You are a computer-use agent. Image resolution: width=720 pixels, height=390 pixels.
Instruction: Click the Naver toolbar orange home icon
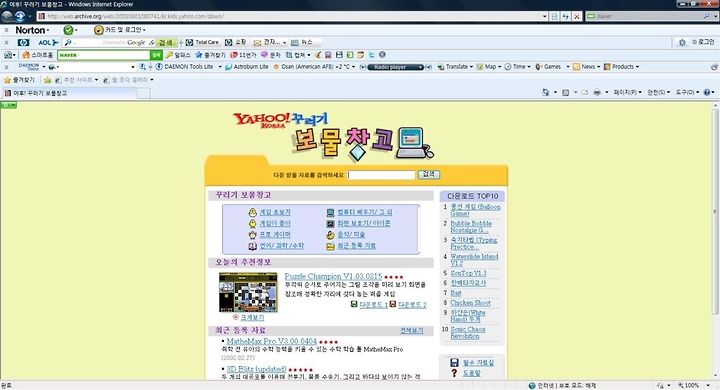[x=26, y=55]
